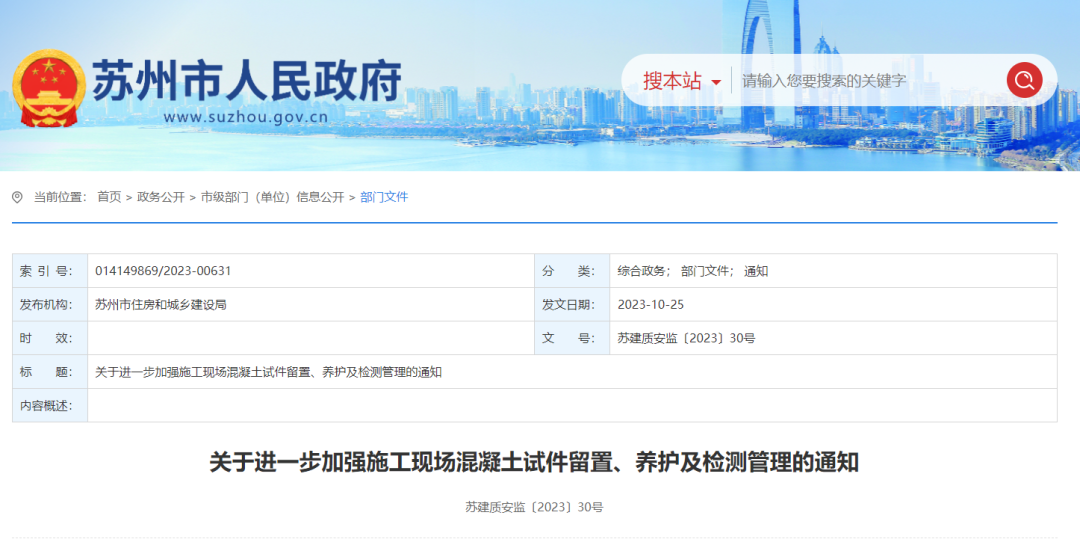Click the www.suzhou.gov.cn URL text
1080x539 pixels.
(245, 118)
